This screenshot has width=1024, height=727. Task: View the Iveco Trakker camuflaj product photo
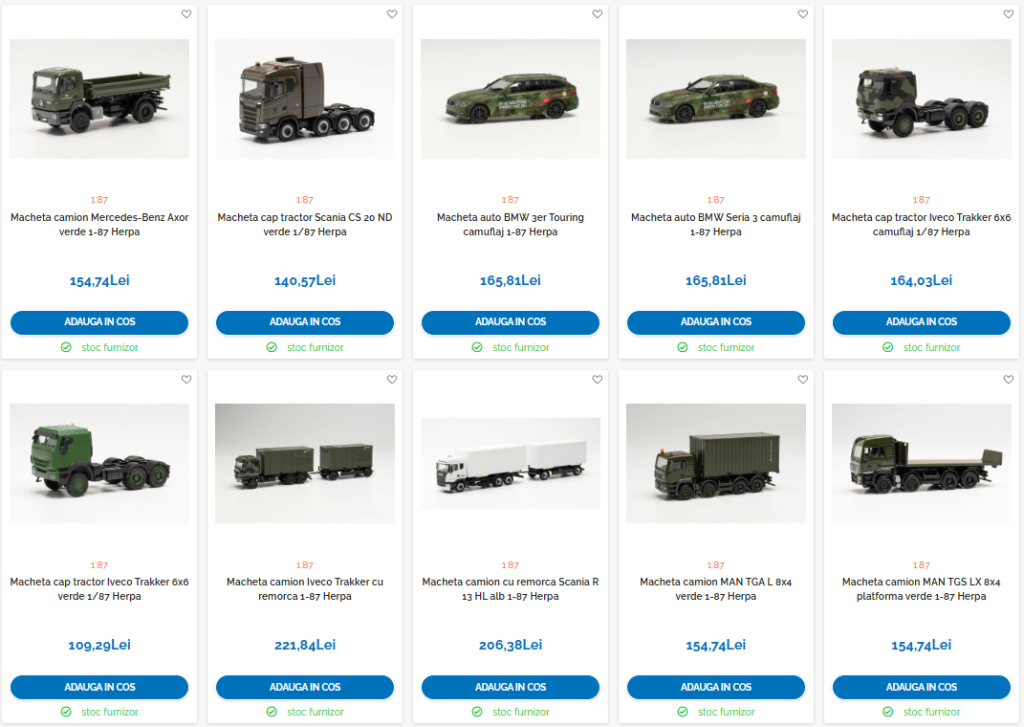[x=921, y=99]
